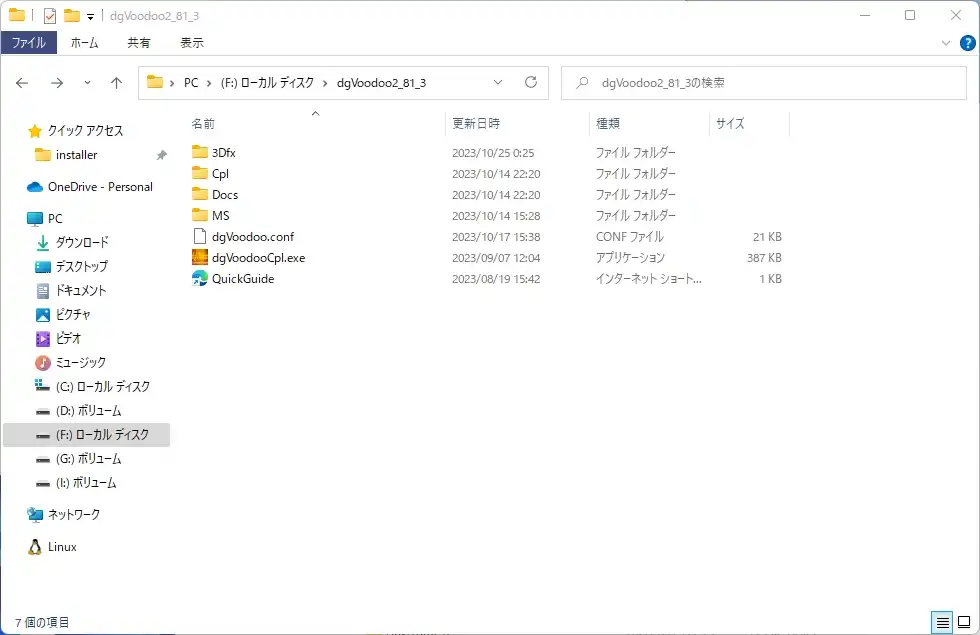980x635 pixels.
Task: Open recent locations dropdown arrow
Action: [x=87, y=83]
